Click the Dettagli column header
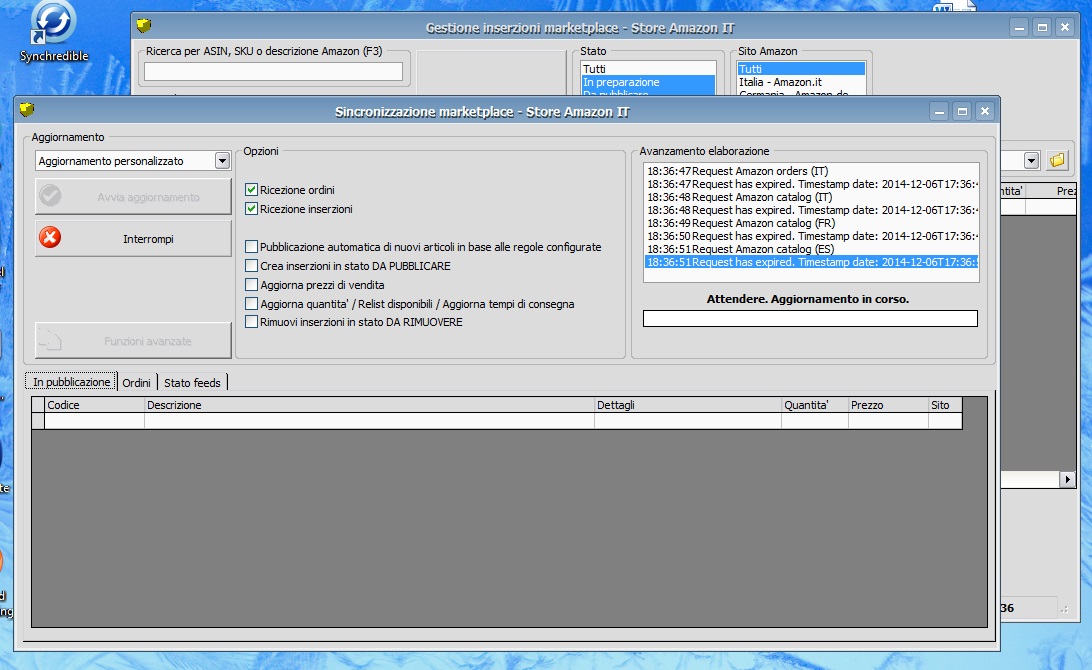The height and width of the screenshot is (670, 1092). (x=688, y=405)
